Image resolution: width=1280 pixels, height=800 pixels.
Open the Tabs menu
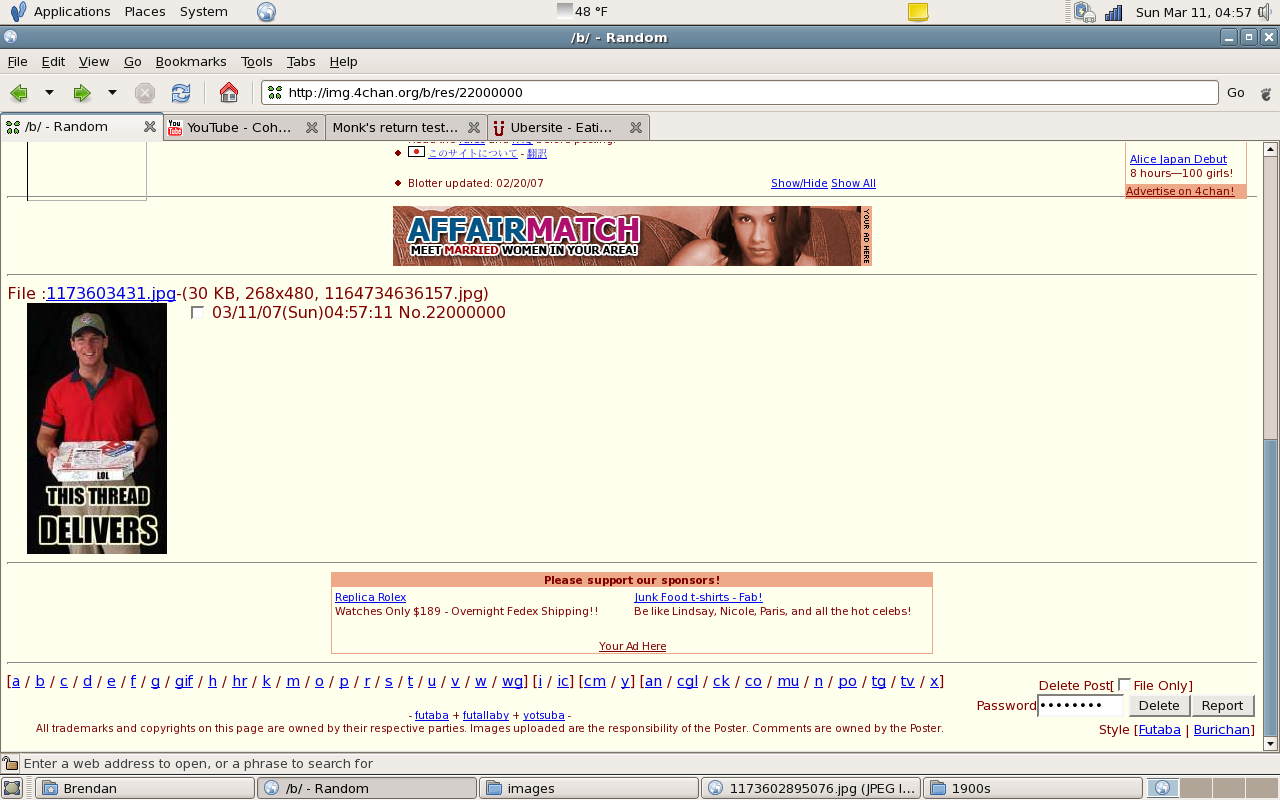(x=301, y=61)
